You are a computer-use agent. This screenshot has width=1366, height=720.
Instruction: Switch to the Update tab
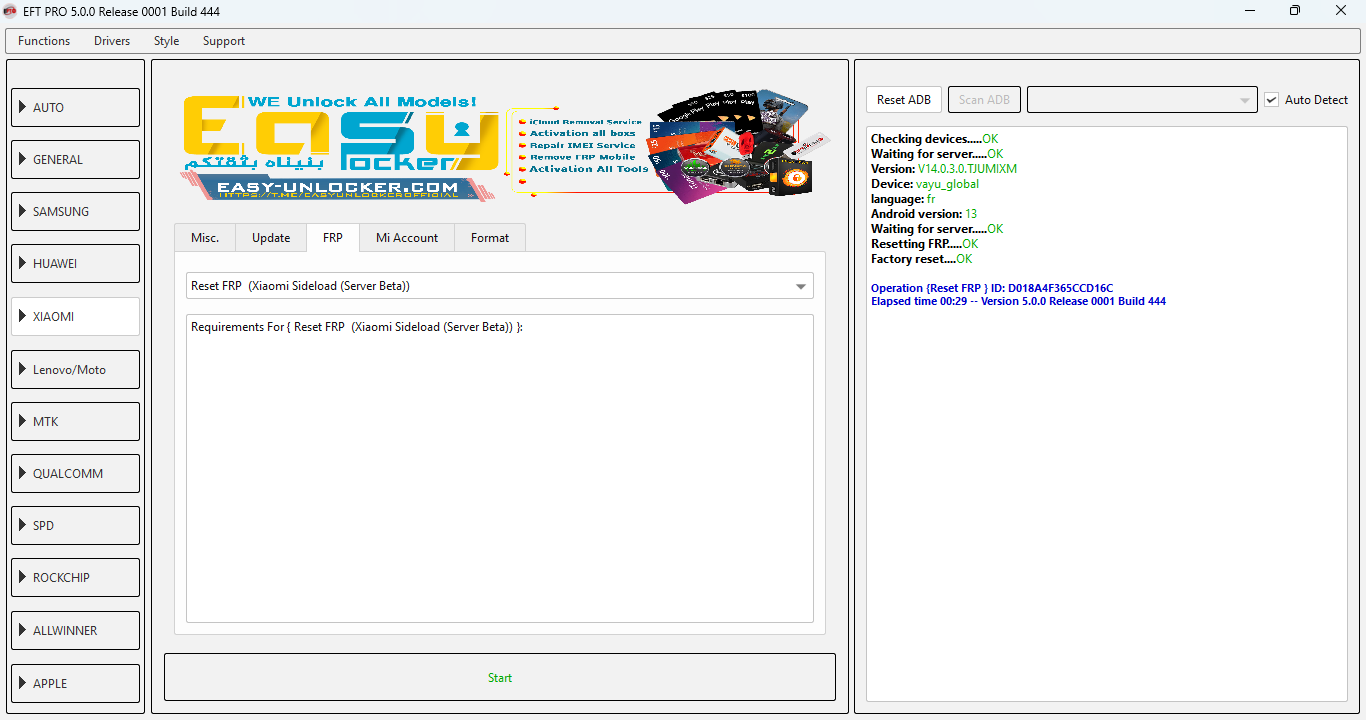pyautogui.click(x=271, y=238)
